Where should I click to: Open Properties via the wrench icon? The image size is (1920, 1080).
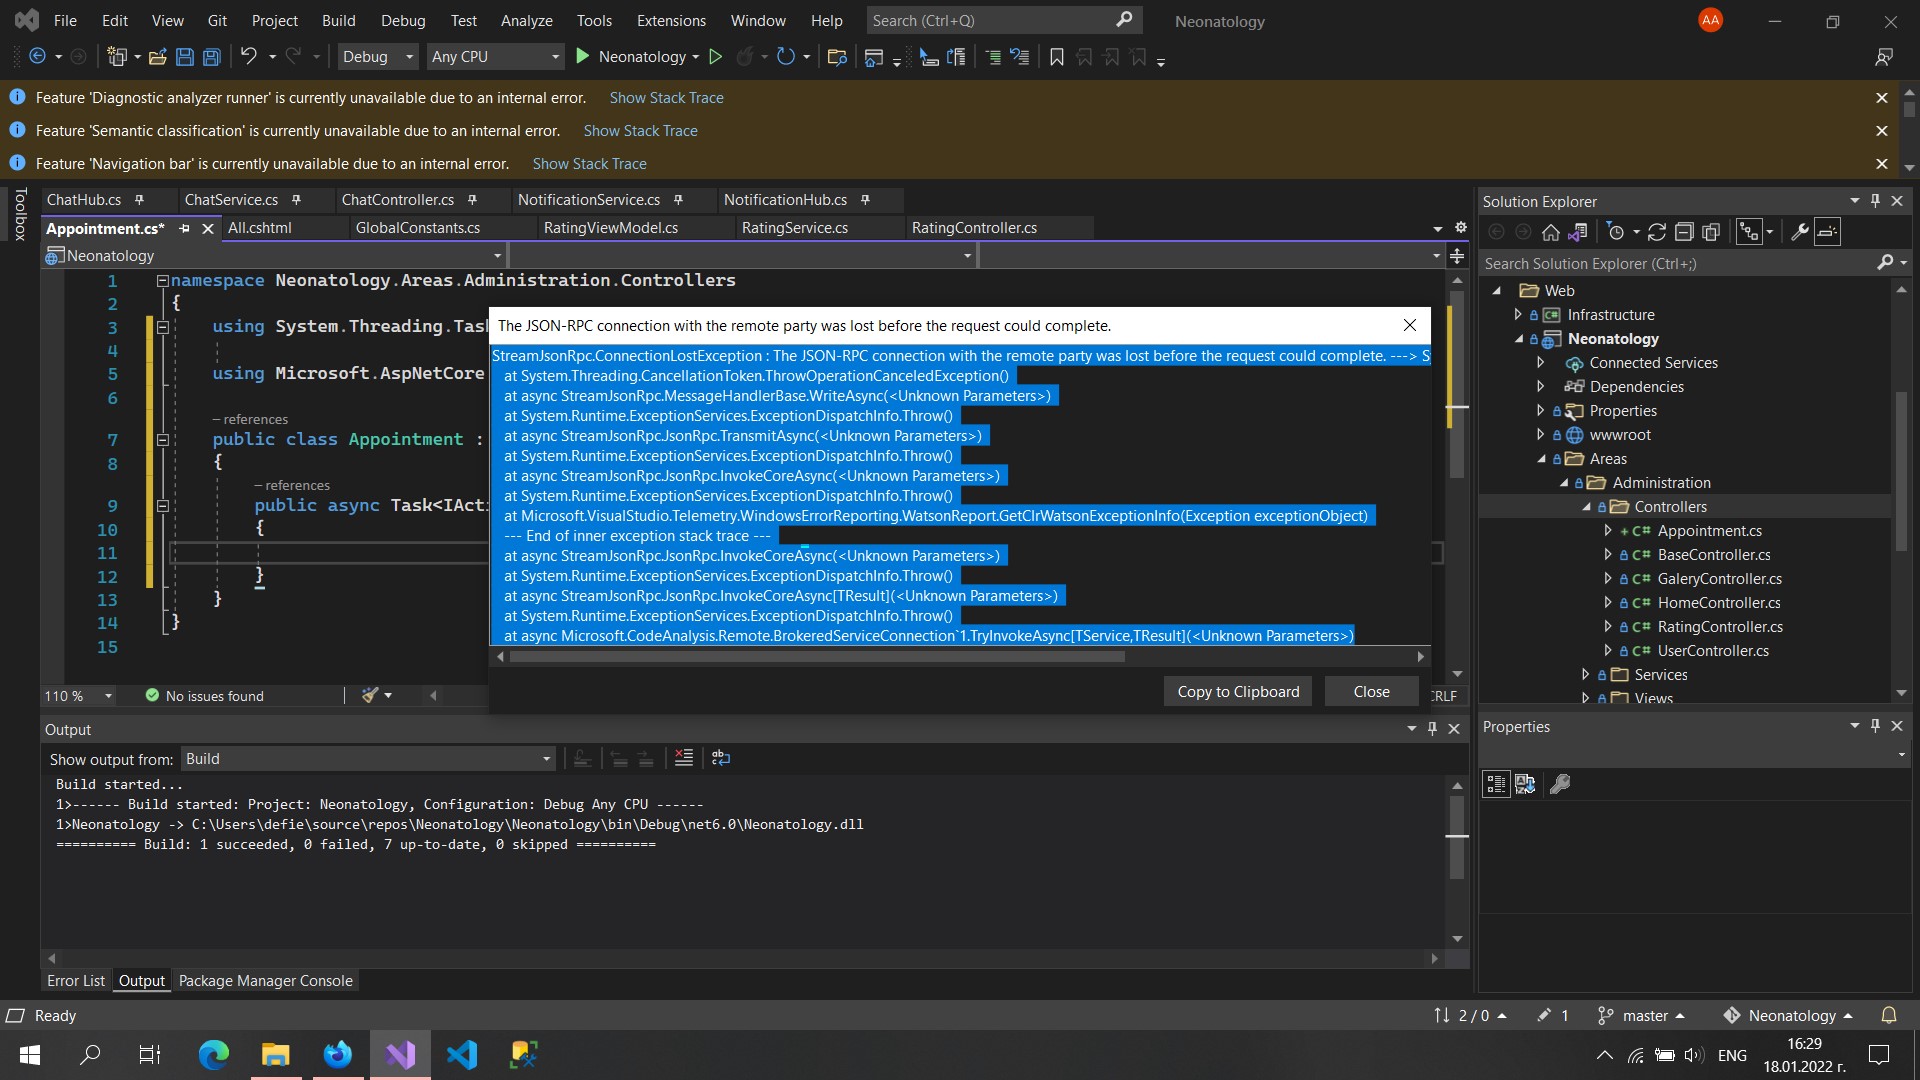[x=1800, y=231]
